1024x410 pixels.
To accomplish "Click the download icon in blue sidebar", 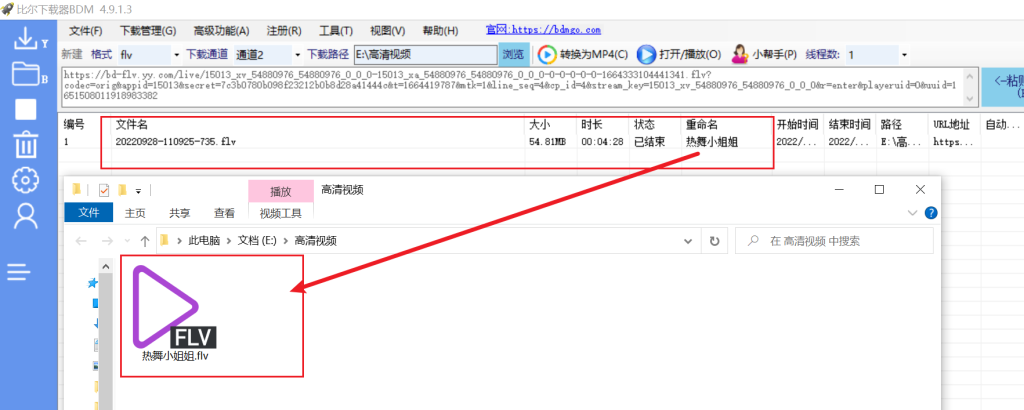I will pyautogui.click(x=26, y=39).
